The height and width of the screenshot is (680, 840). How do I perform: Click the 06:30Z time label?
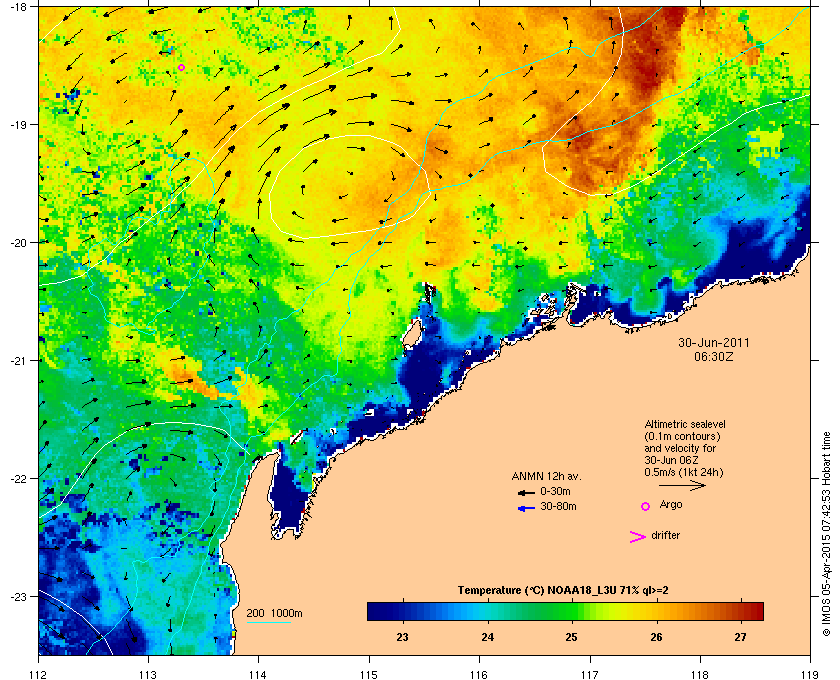point(714,356)
